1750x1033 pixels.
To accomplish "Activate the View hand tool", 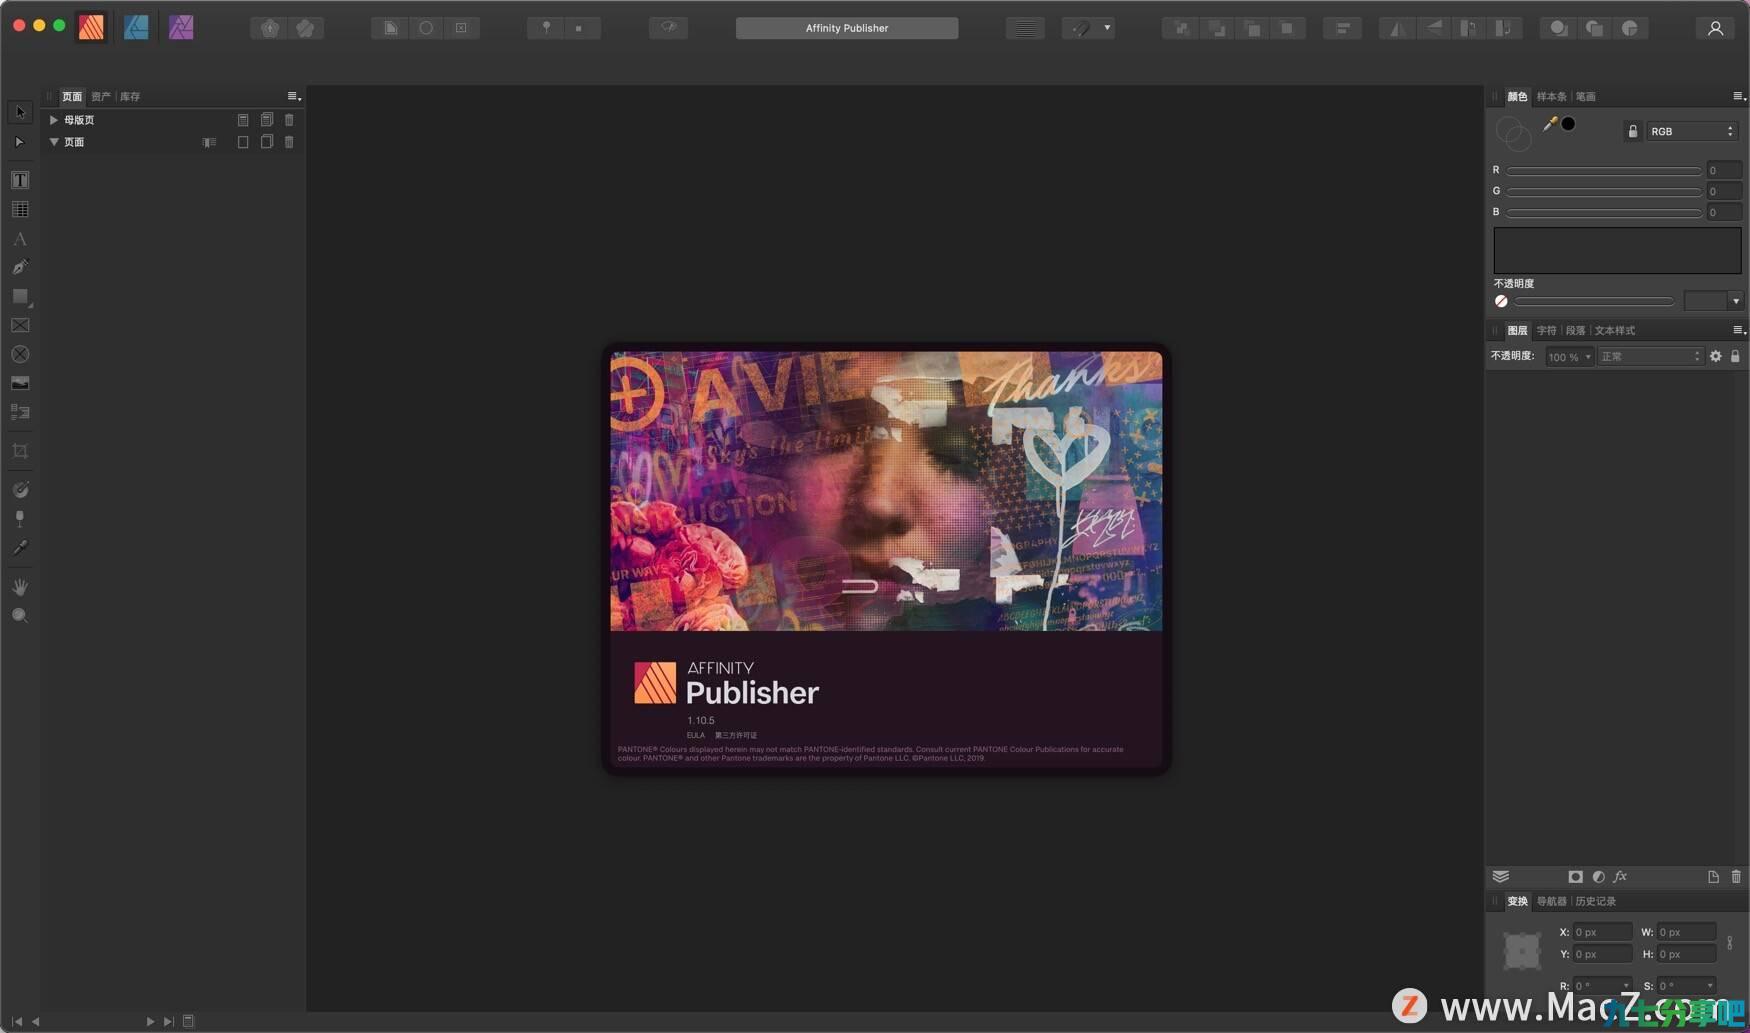I will point(20,587).
